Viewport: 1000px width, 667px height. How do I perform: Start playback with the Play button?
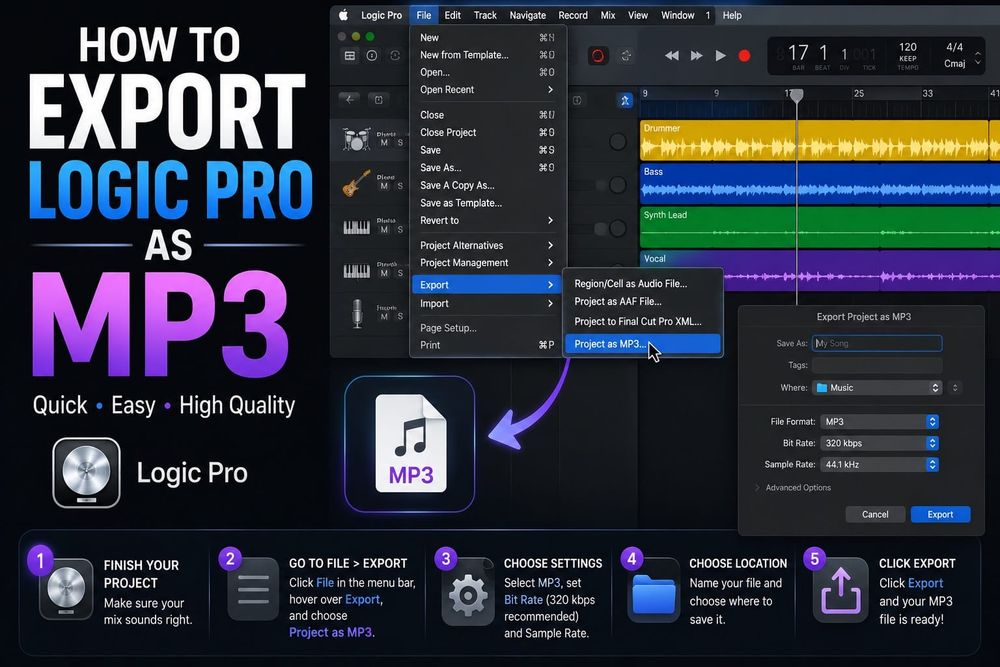click(721, 56)
